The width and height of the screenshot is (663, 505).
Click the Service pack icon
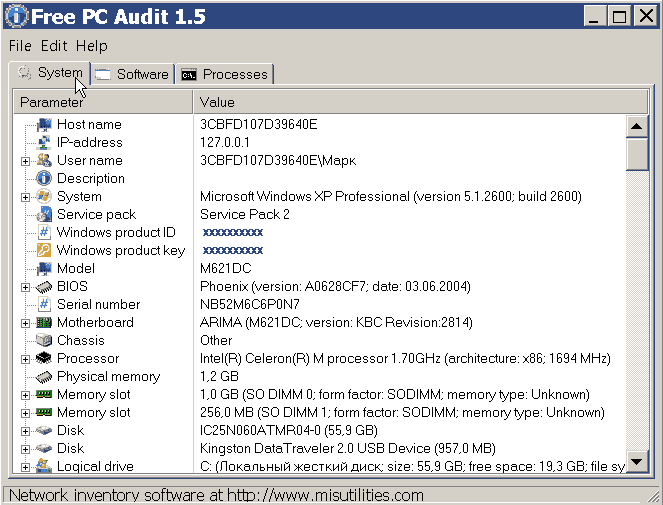pos(44,214)
